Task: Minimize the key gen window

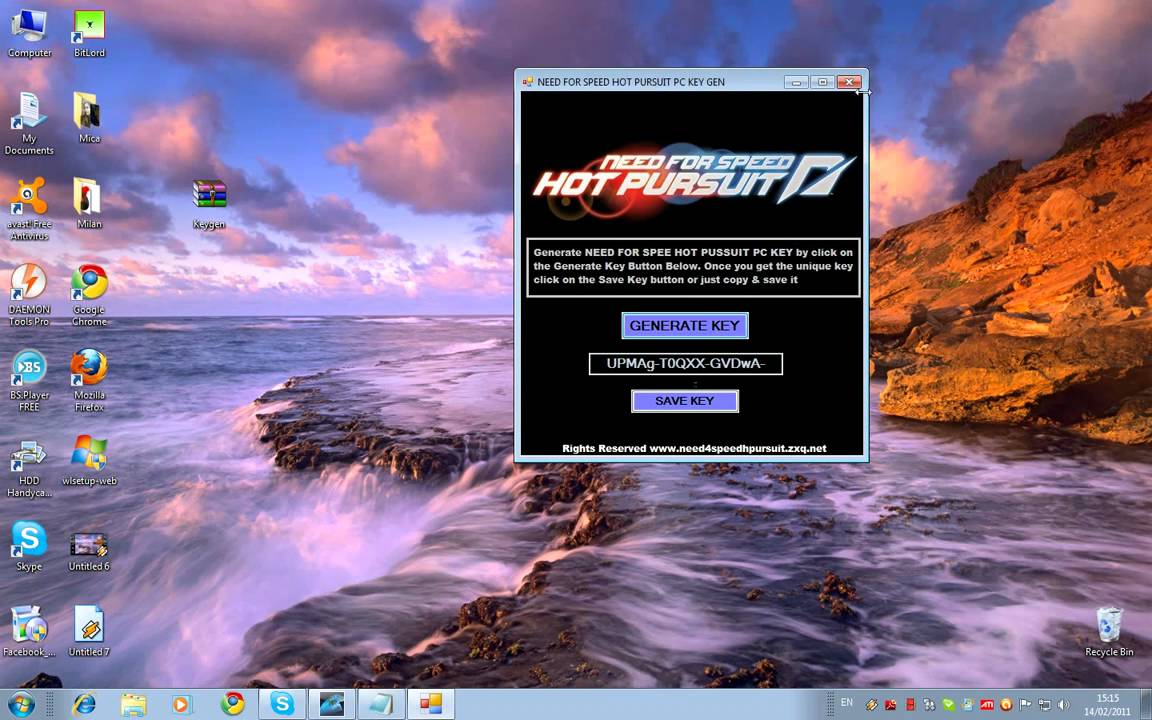Action: (796, 82)
